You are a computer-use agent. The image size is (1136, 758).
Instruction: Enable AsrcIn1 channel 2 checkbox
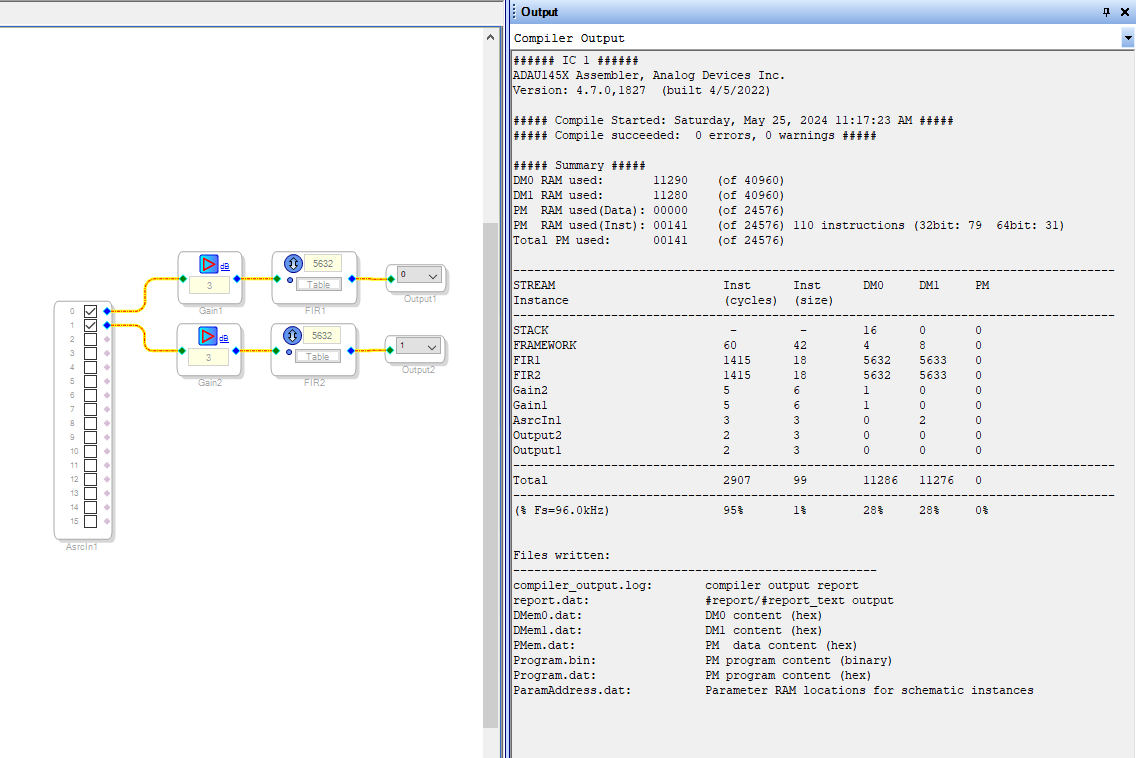[91, 339]
